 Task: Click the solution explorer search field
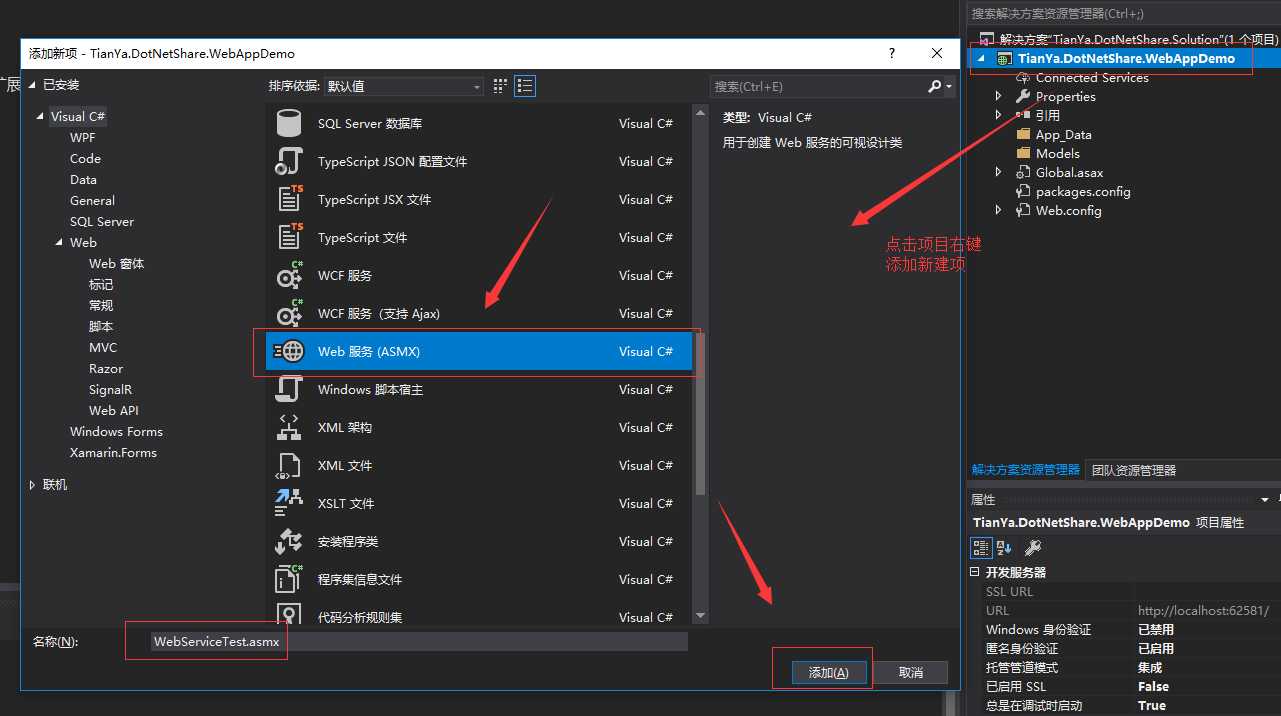tap(1123, 13)
